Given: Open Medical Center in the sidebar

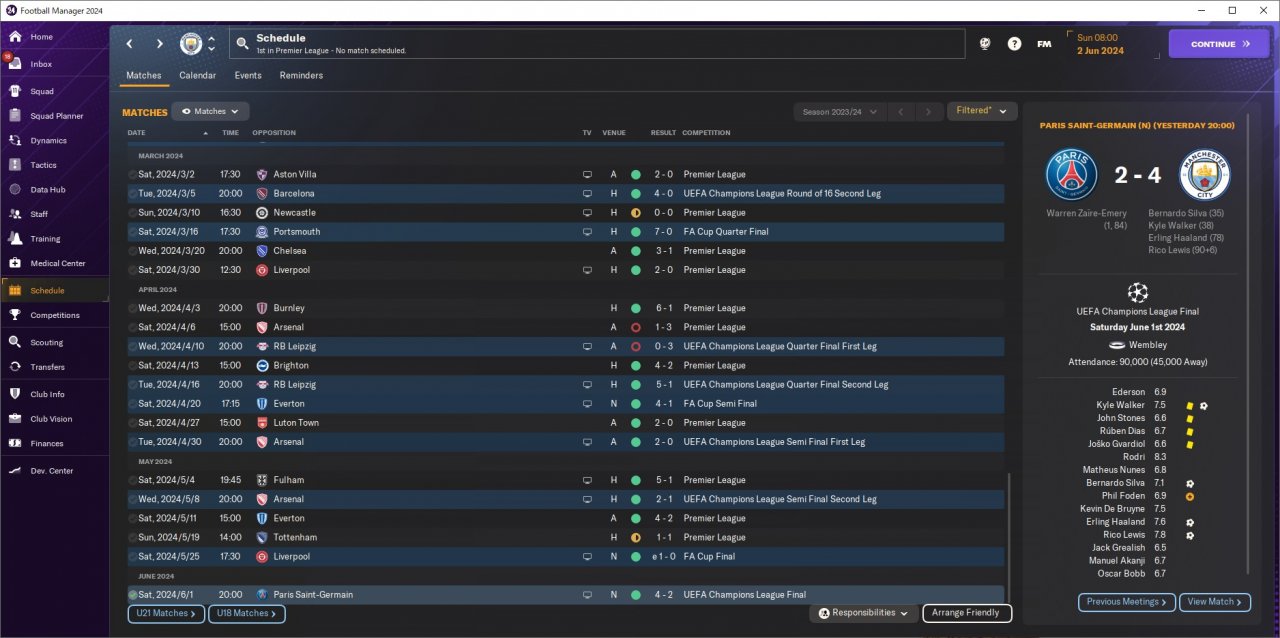Looking at the screenshot, I should pos(55,264).
